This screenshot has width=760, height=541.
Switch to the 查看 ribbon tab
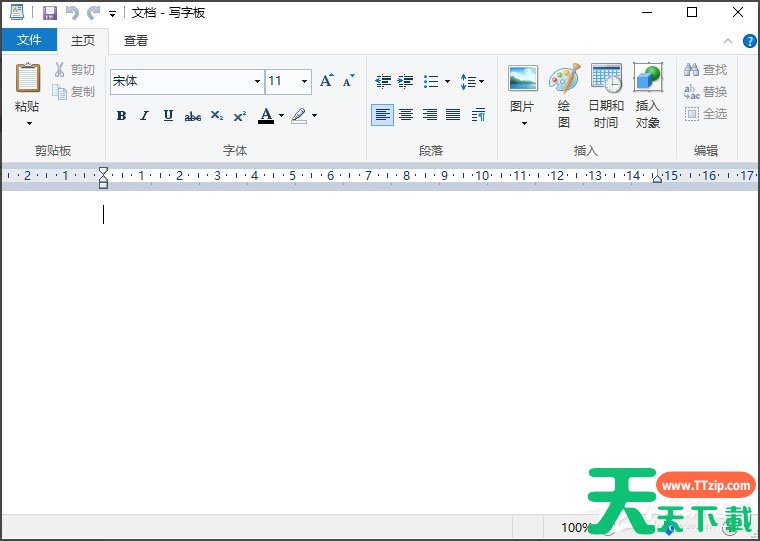click(x=136, y=41)
